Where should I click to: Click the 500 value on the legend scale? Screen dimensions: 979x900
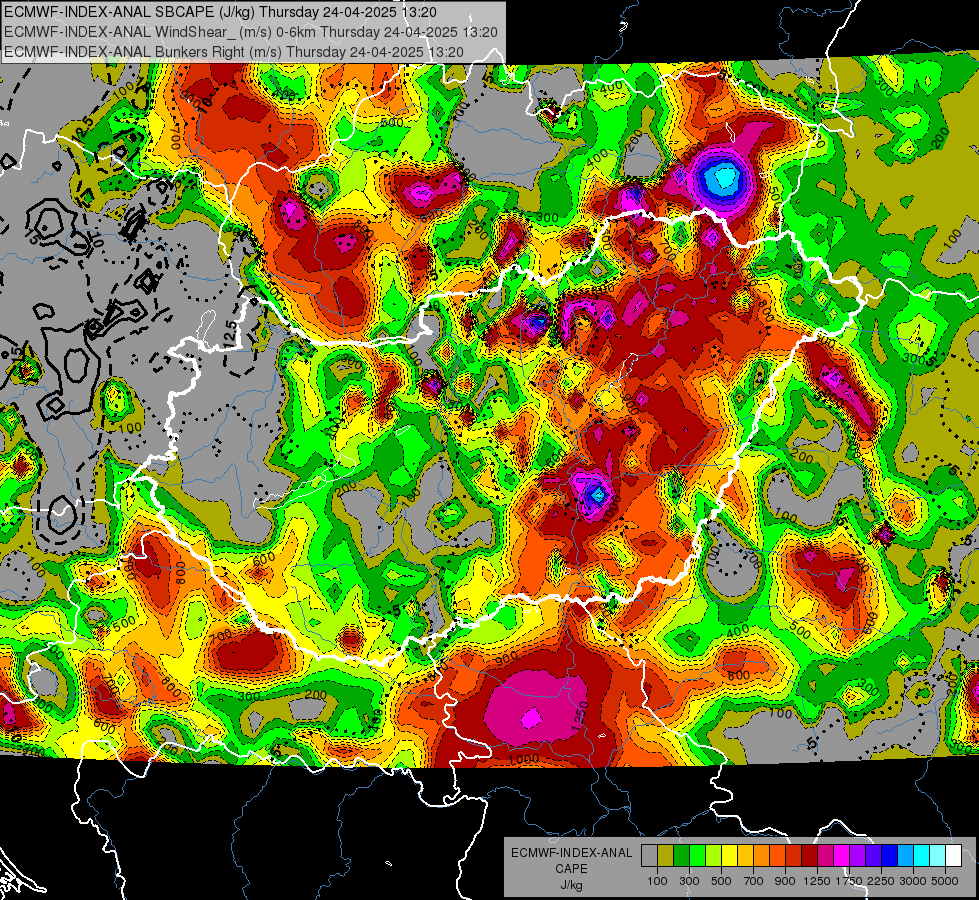coord(721,881)
